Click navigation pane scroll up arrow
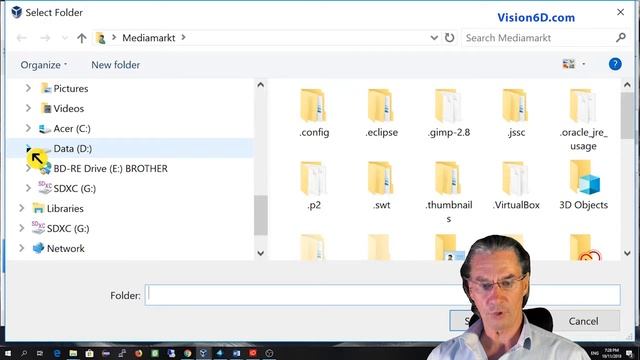Image resolution: width=640 pixels, height=360 pixels. tap(260, 85)
